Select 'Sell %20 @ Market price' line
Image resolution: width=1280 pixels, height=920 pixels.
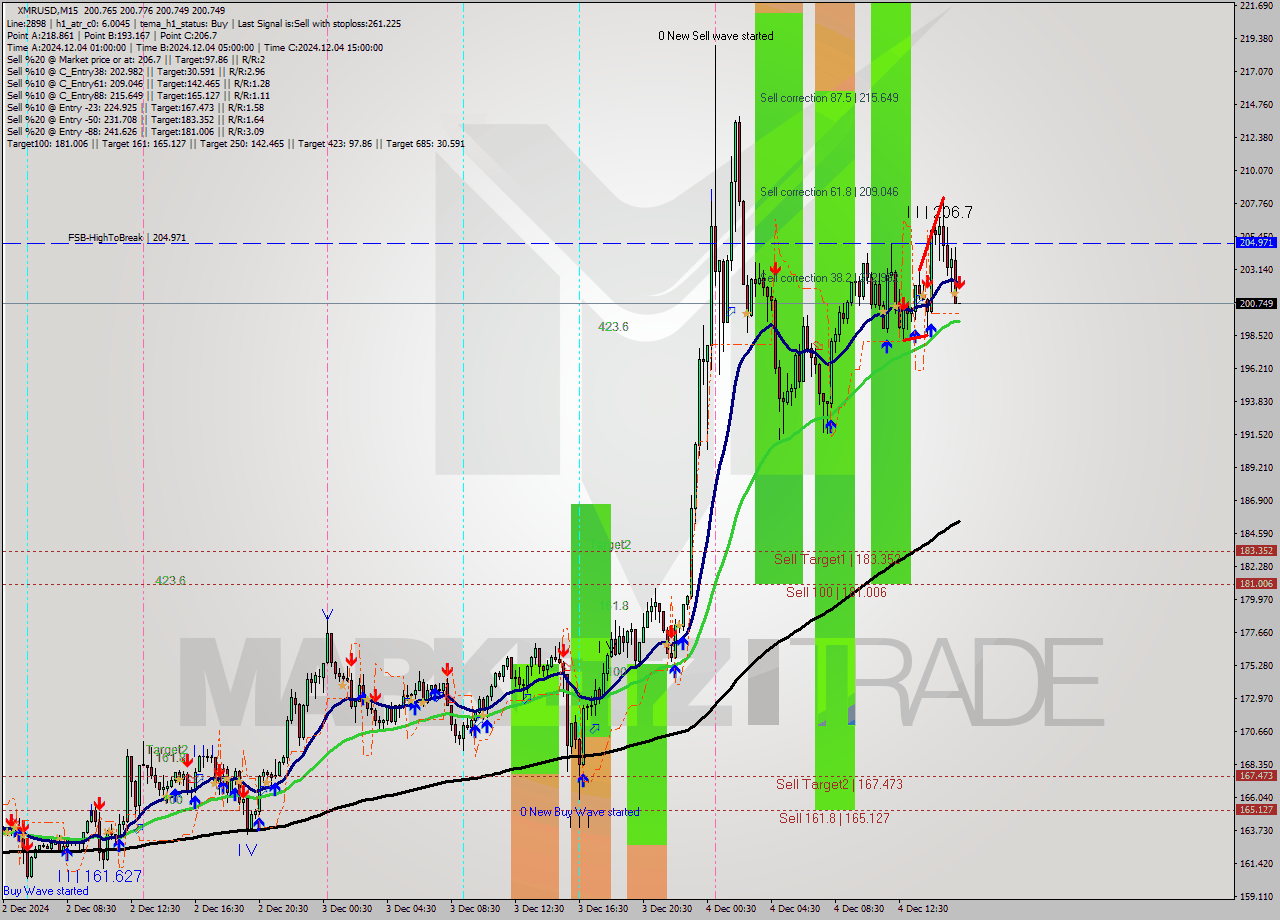click(135, 60)
